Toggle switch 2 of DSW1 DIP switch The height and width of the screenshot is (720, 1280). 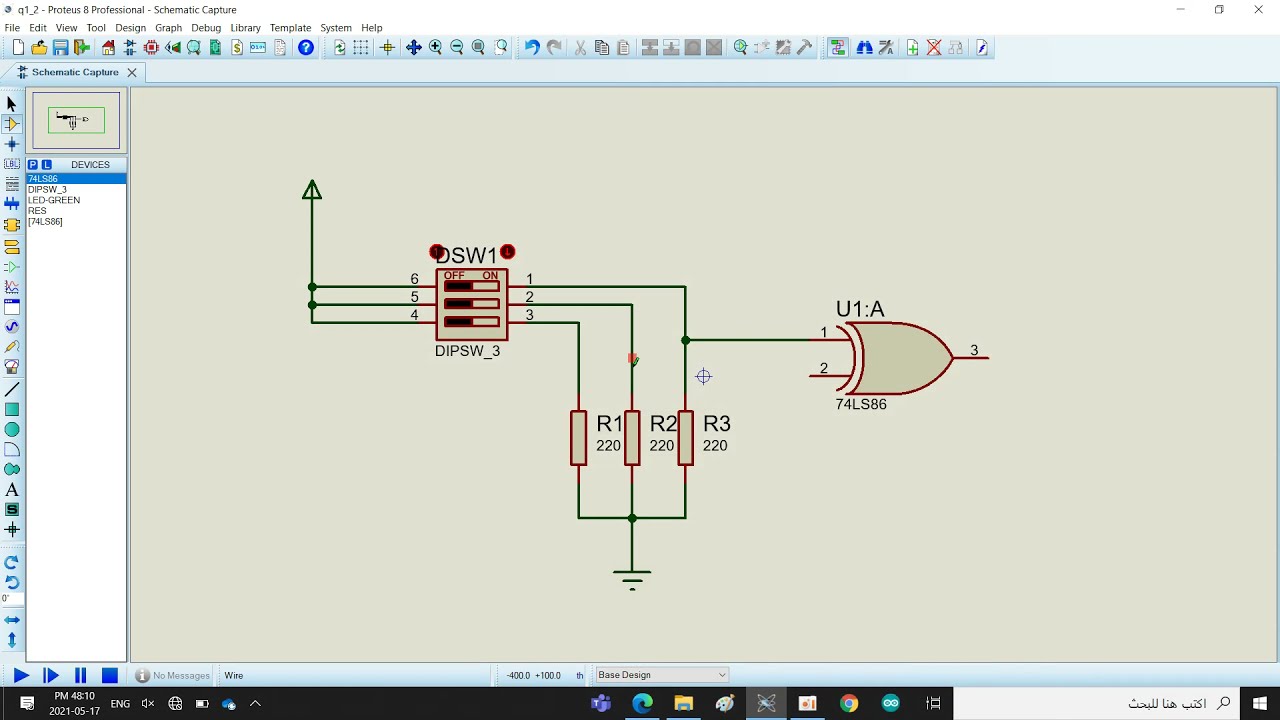[472, 304]
